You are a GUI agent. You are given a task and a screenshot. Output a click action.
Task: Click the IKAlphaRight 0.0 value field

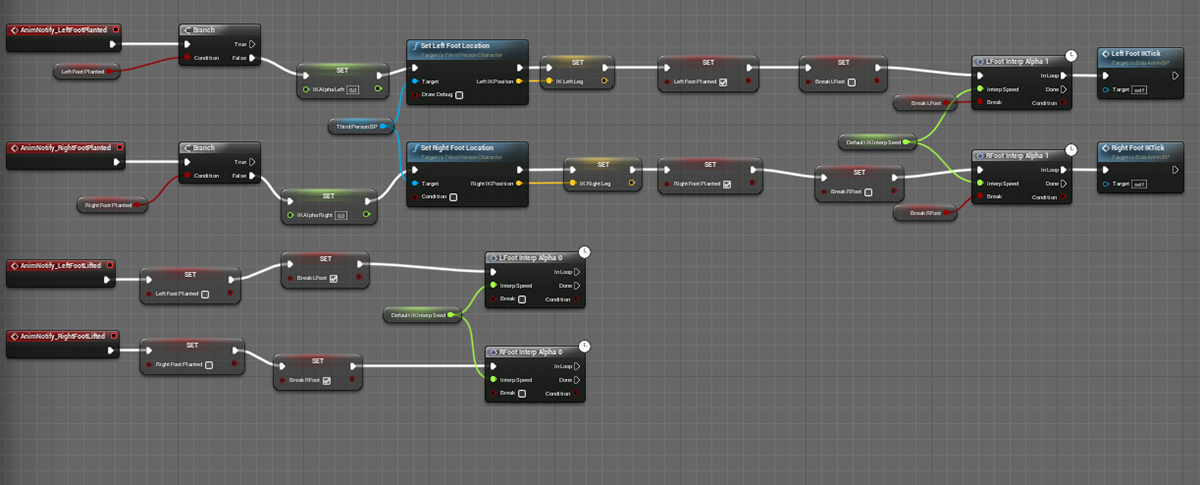[x=341, y=214]
